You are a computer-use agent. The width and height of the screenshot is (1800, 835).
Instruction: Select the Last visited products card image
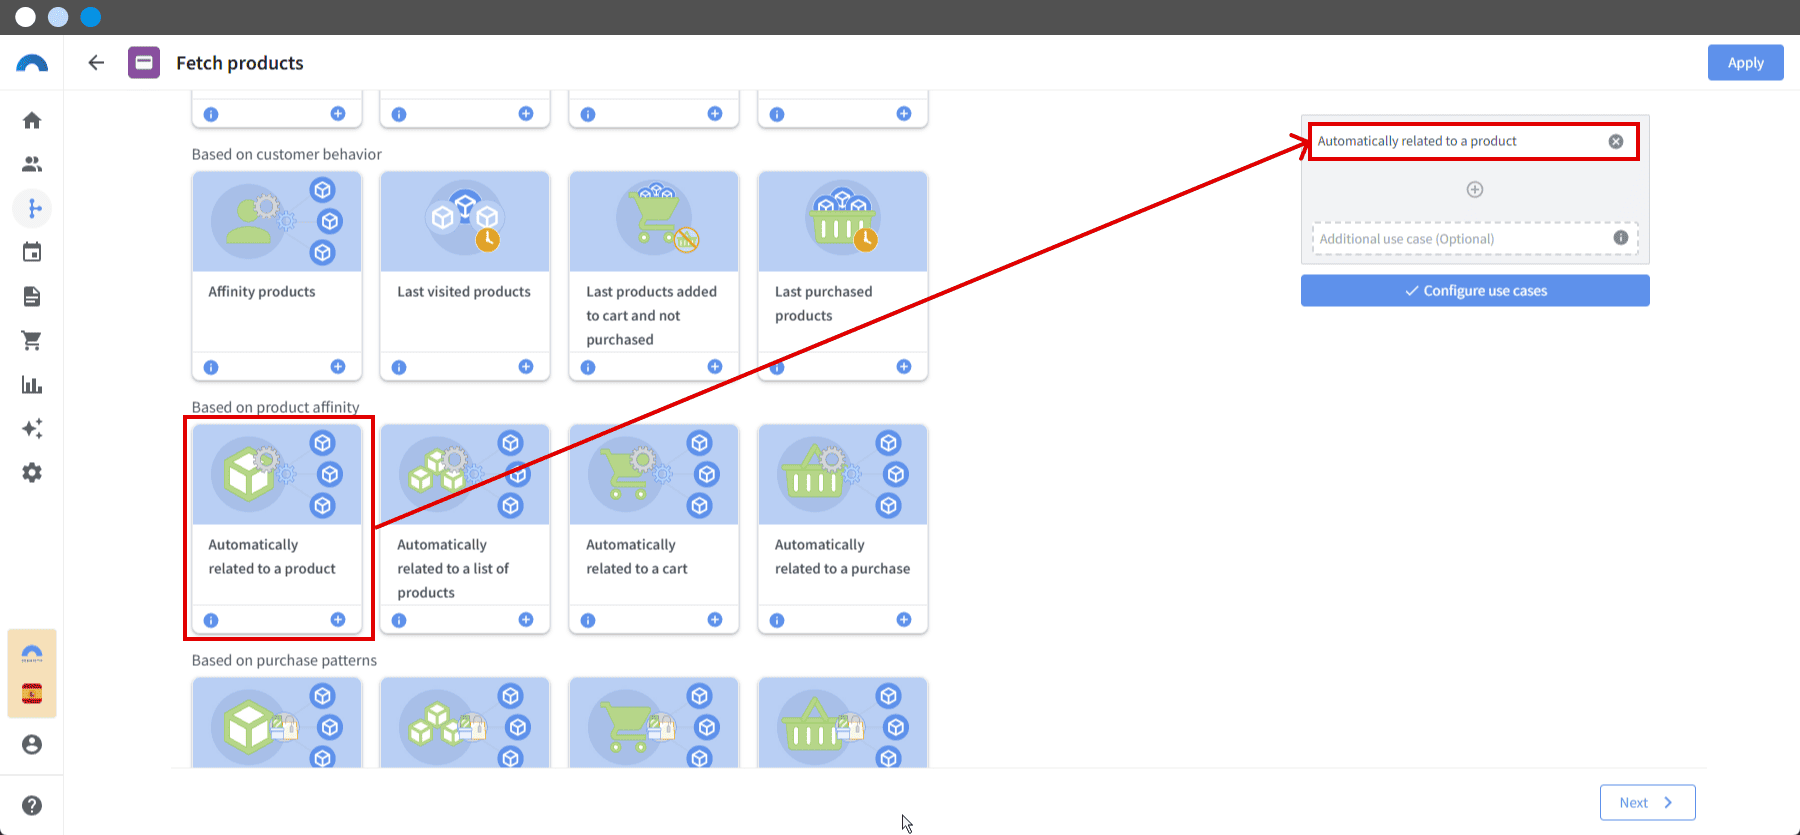pos(465,222)
